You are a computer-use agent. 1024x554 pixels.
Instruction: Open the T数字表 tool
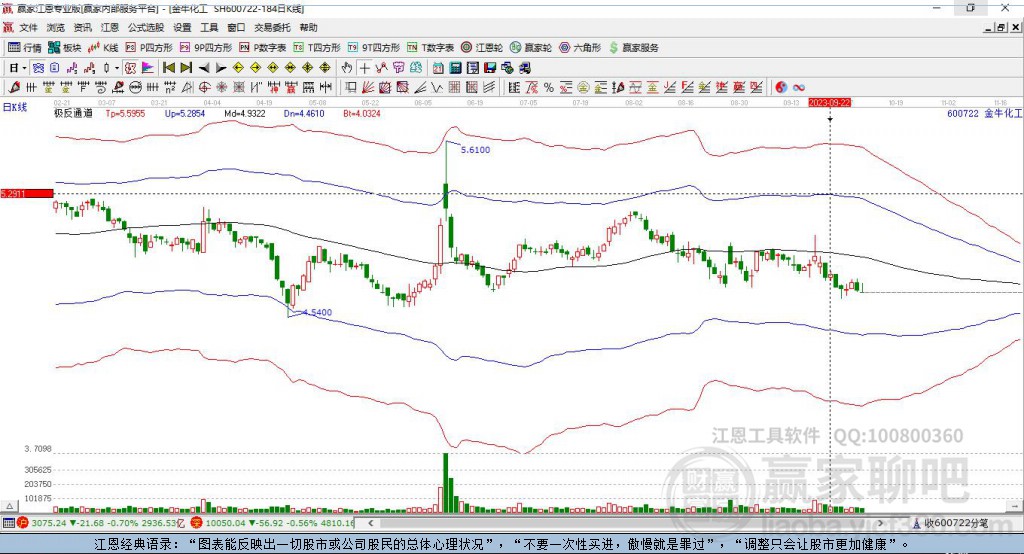pos(430,48)
